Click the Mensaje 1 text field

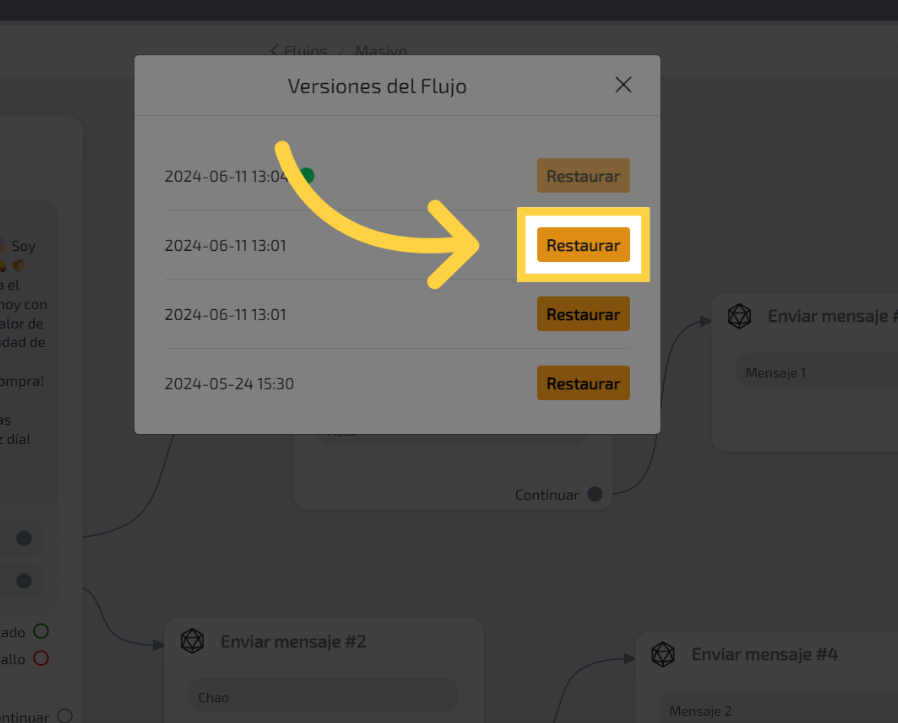coord(815,373)
